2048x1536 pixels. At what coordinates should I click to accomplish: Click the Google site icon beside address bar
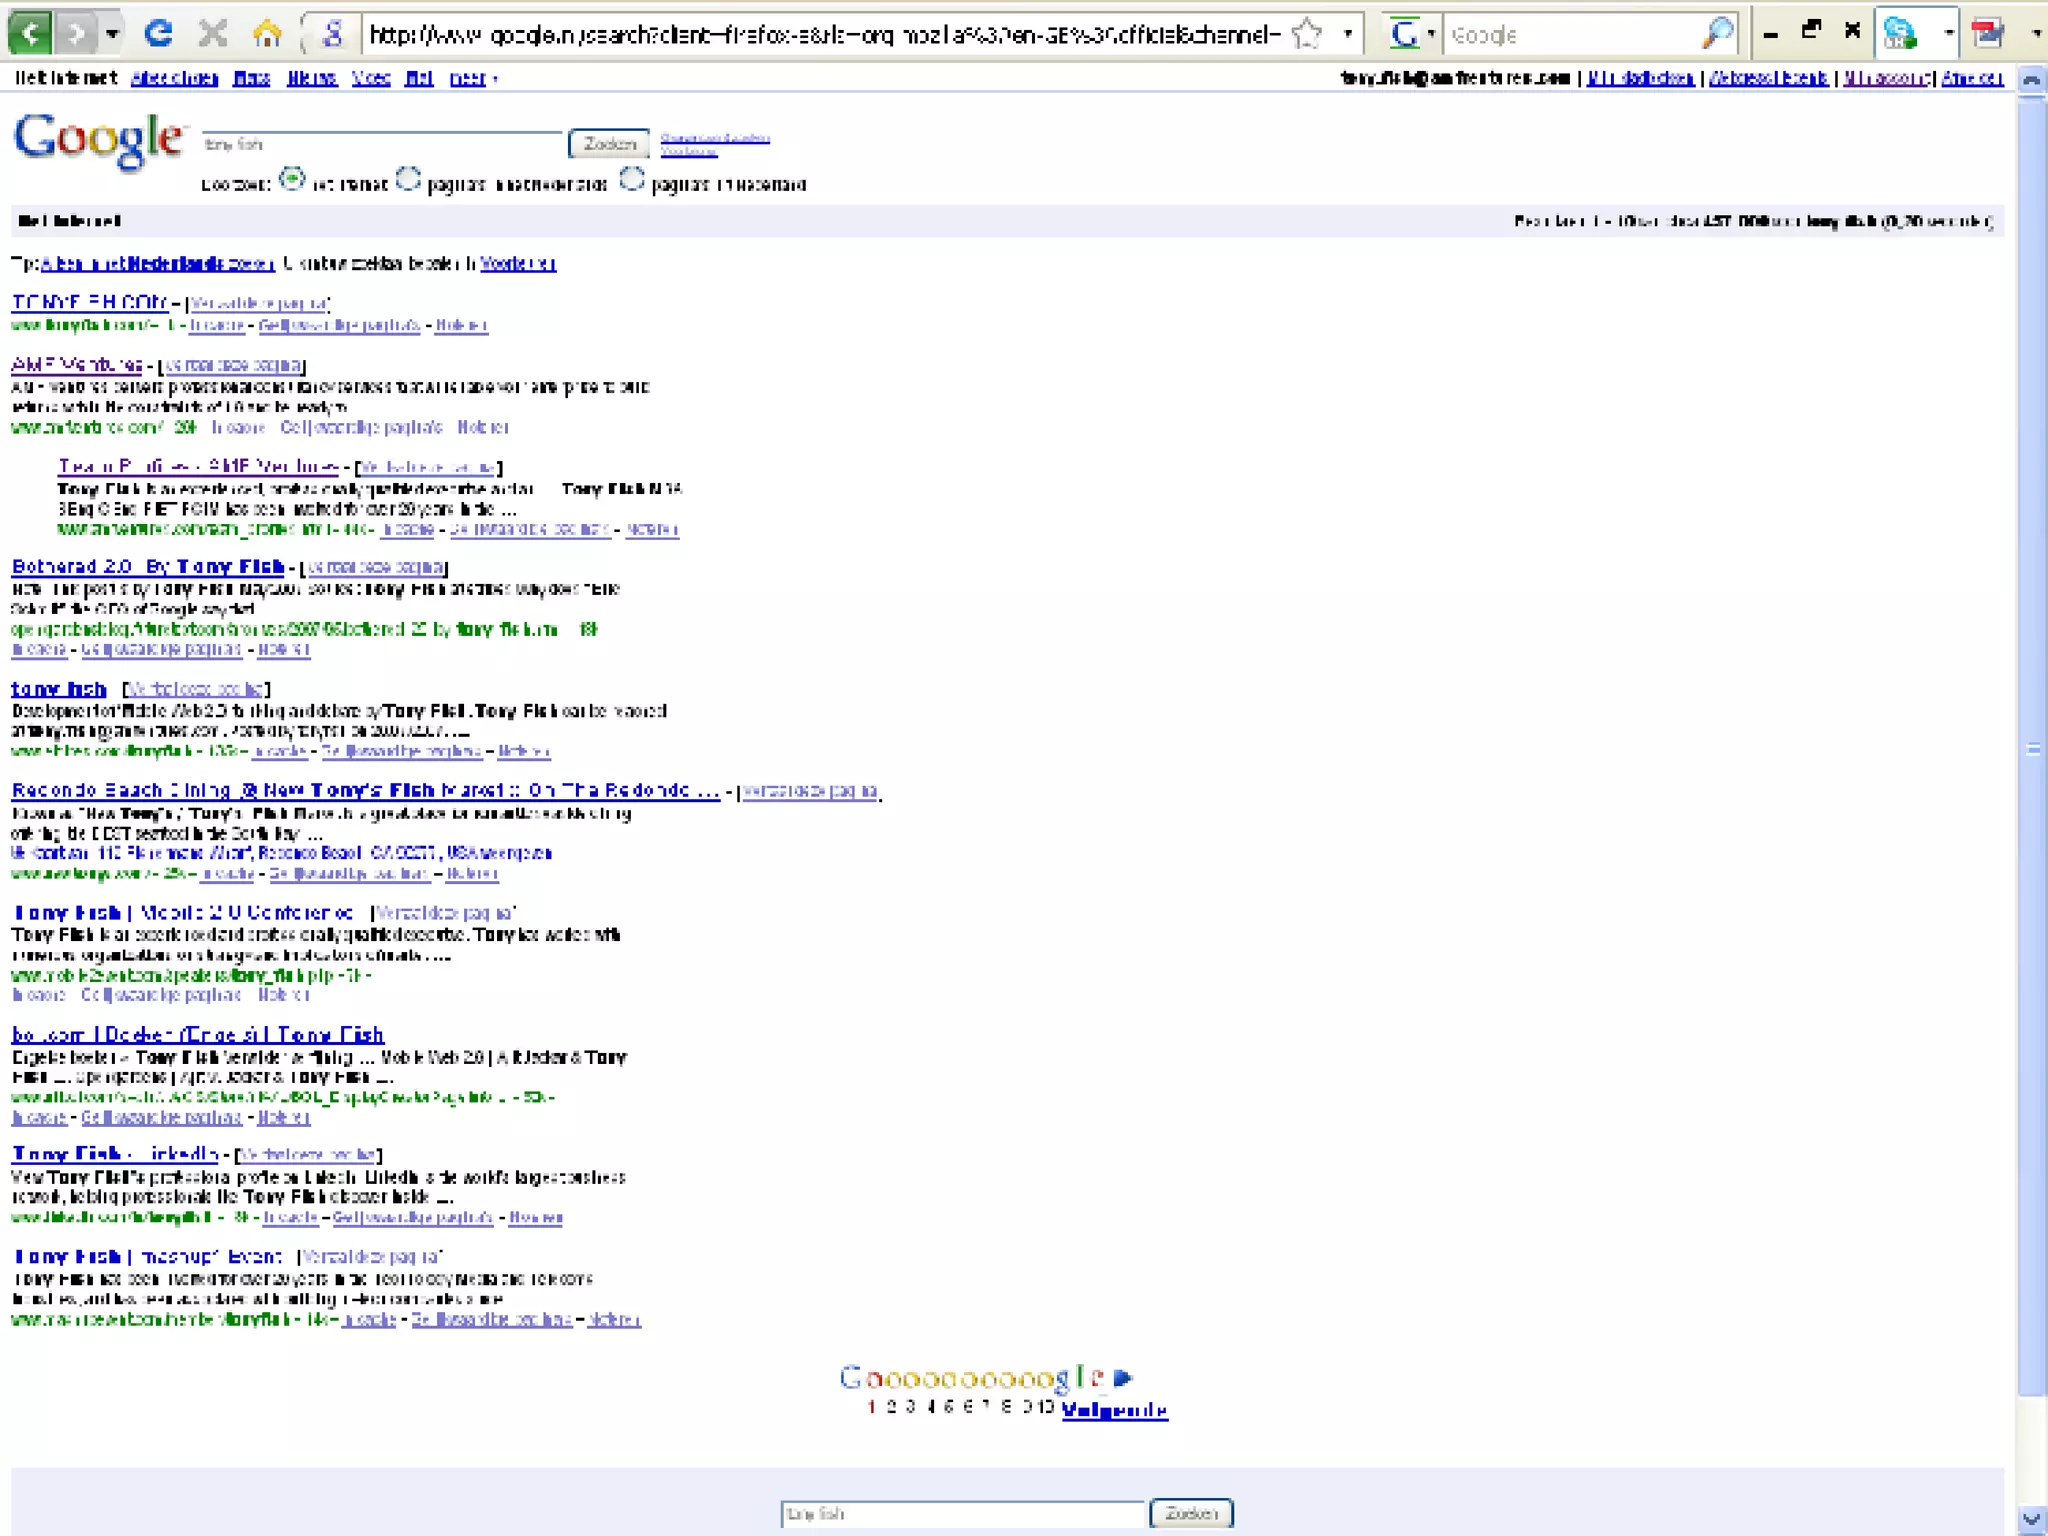pyautogui.click(x=333, y=35)
